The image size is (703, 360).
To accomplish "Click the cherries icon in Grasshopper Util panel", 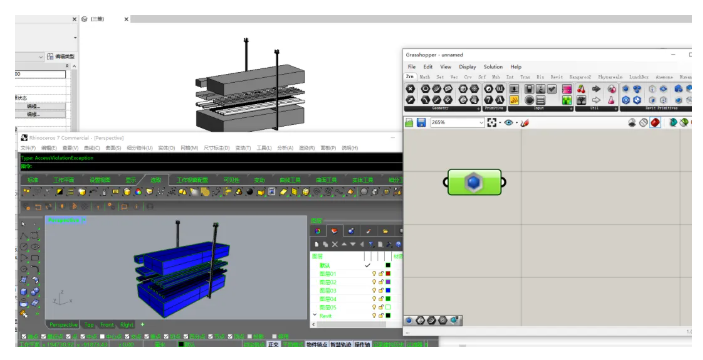I will click(x=581, y=89).
